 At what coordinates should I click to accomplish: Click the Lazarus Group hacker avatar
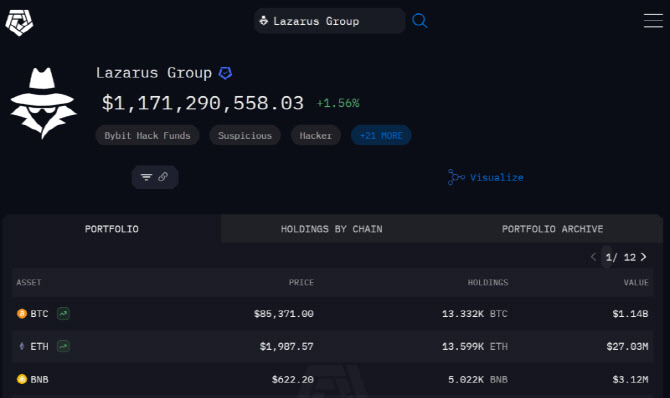44,103
